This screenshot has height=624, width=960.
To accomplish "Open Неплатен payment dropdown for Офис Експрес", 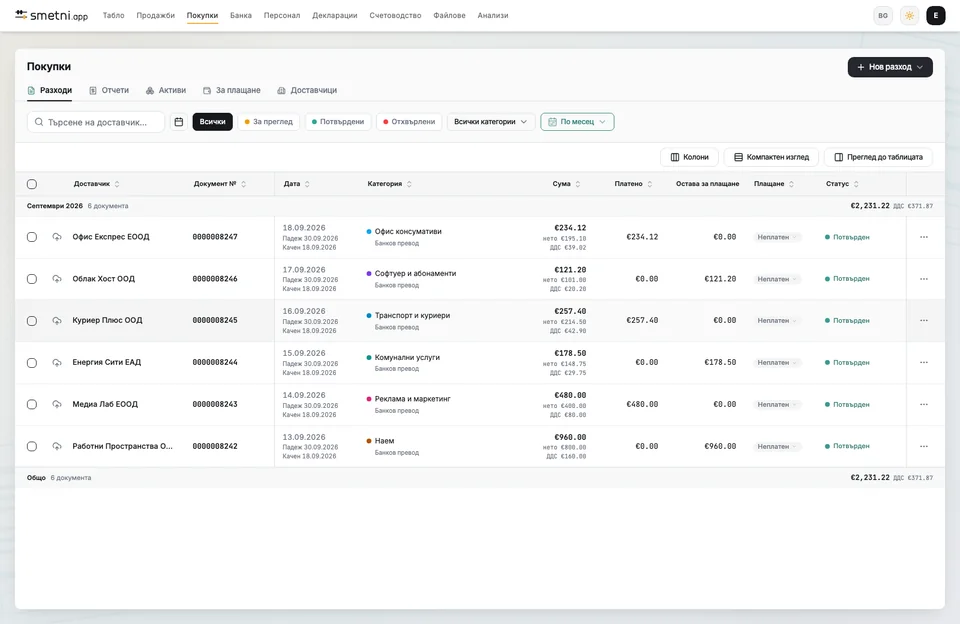I will point(777,237).
